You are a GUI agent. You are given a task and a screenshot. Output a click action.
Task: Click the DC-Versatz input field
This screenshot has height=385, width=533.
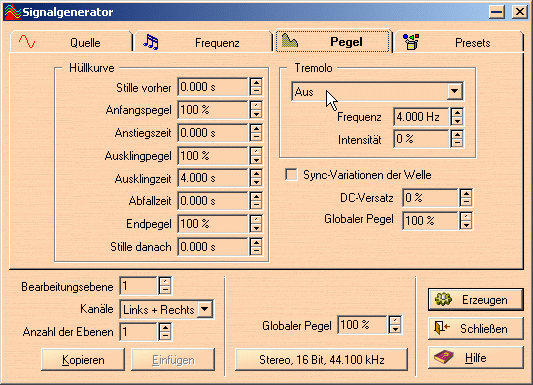tap(430, 198)
